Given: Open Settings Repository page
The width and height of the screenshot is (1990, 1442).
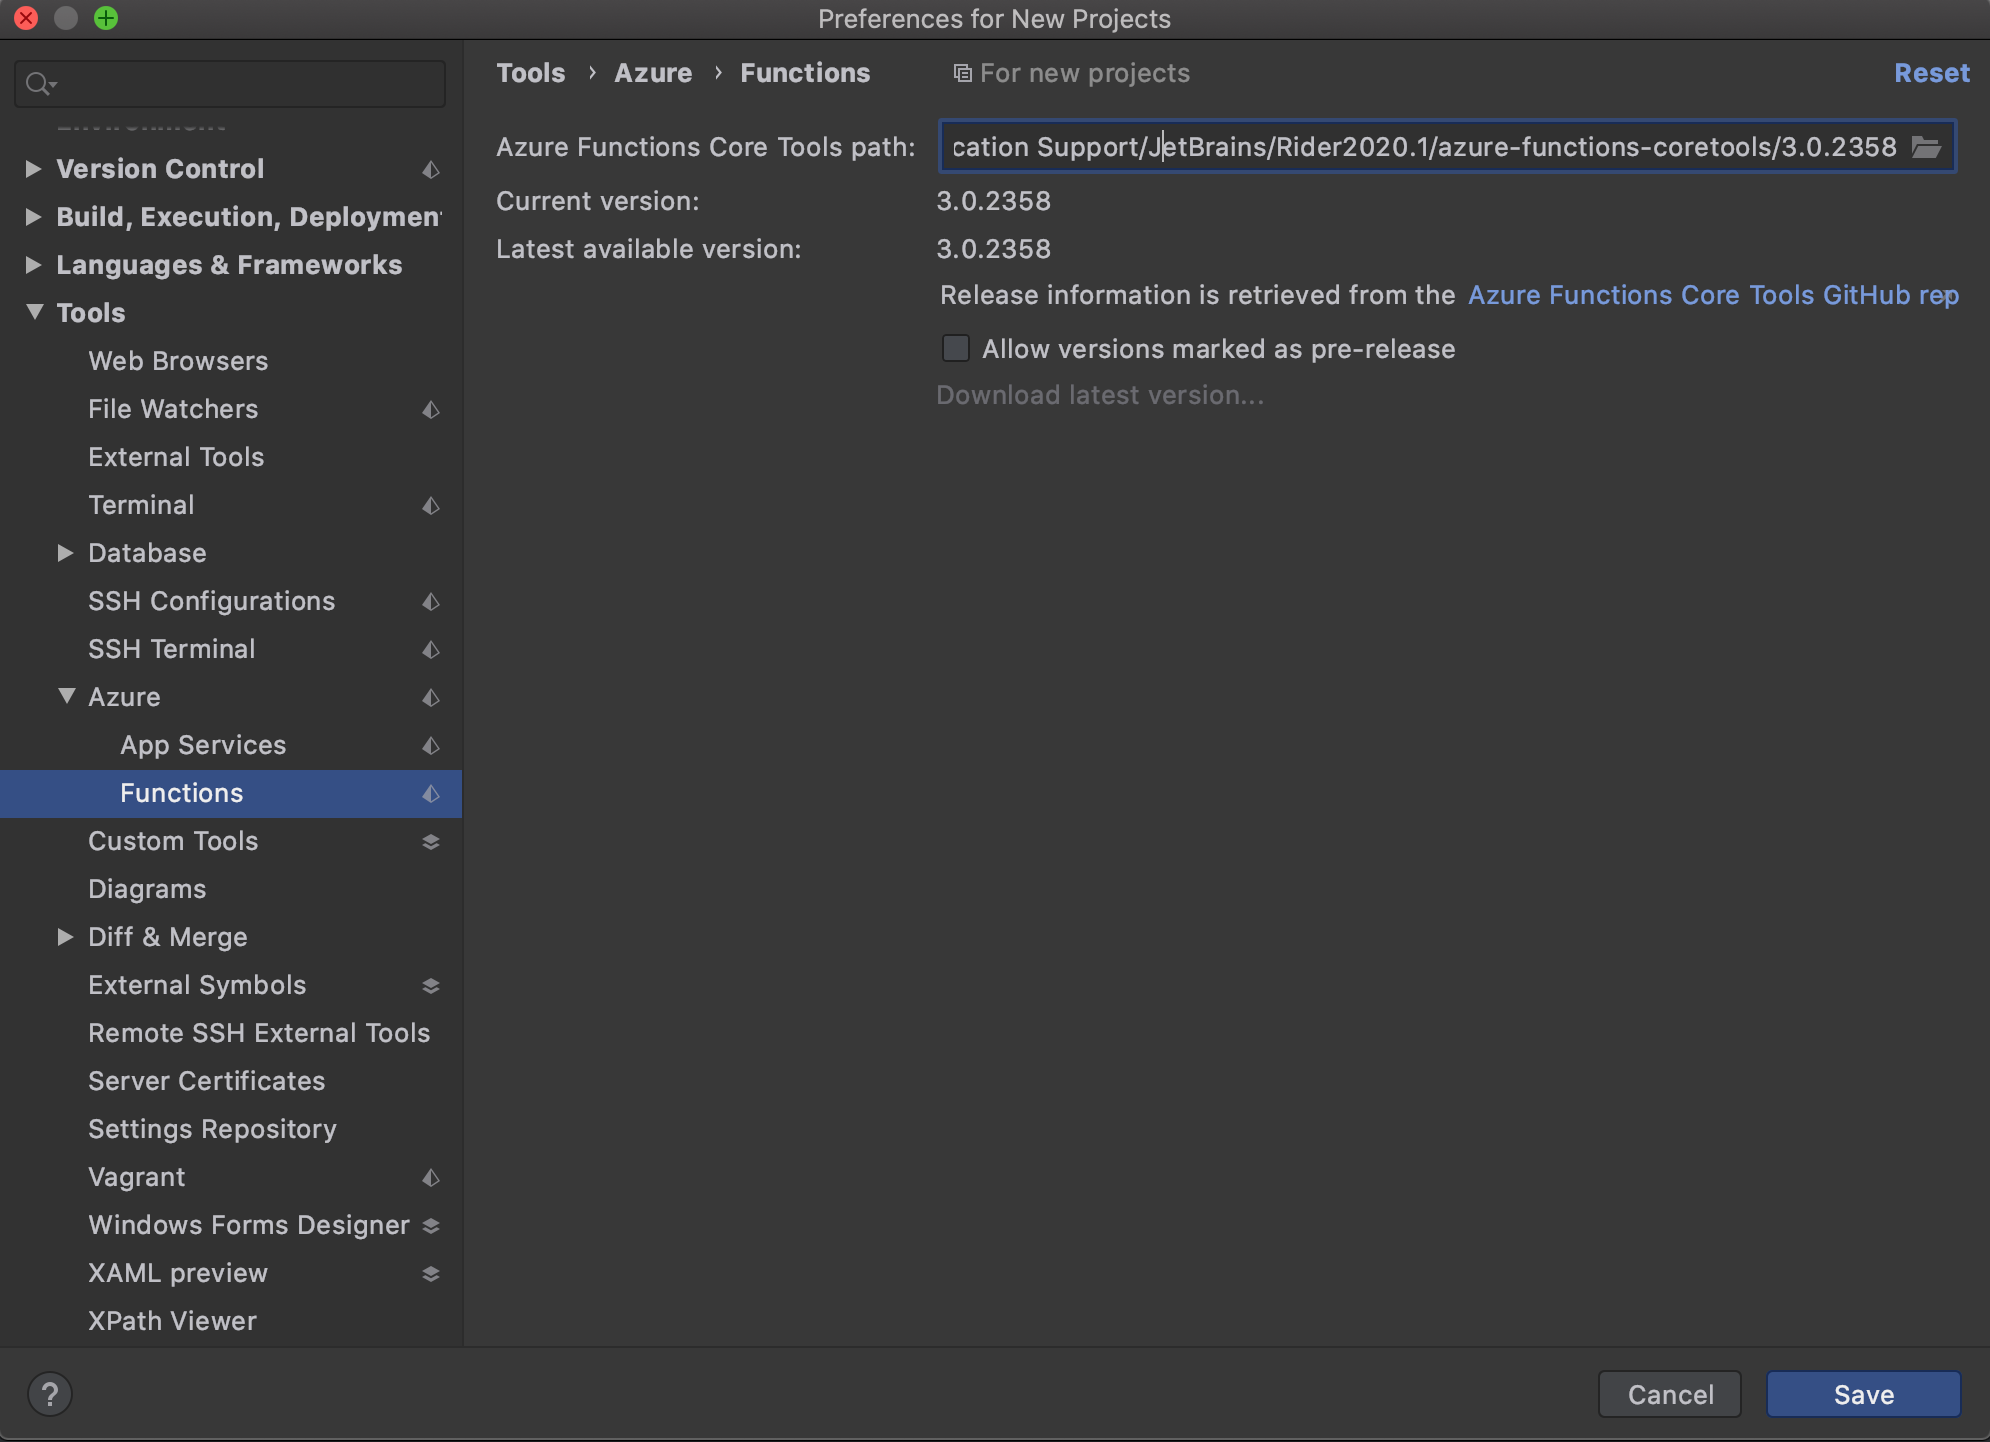Looking at the screenshot, I should tap(212, 1129).
